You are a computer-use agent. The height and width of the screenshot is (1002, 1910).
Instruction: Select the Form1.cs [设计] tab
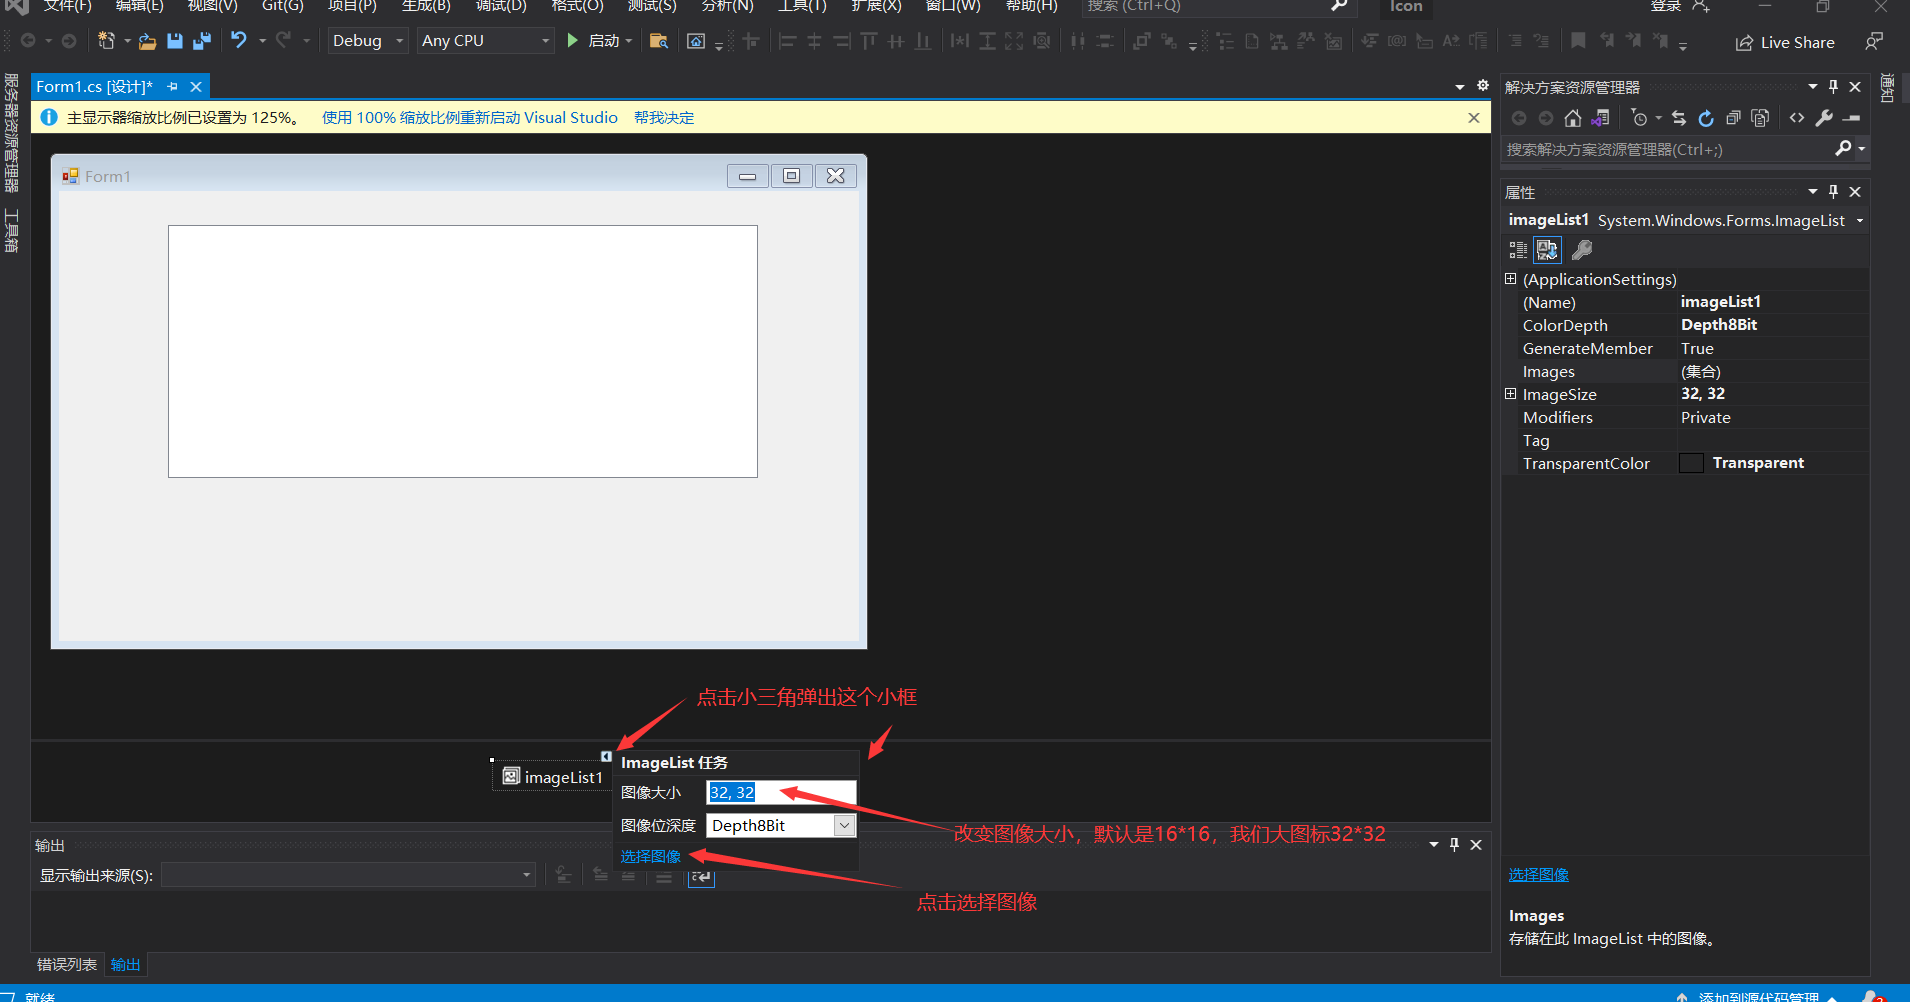[x=95, y=87]
